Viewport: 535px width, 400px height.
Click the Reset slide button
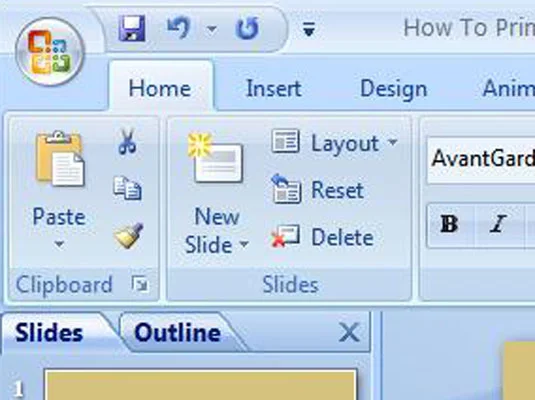(317, 189)
